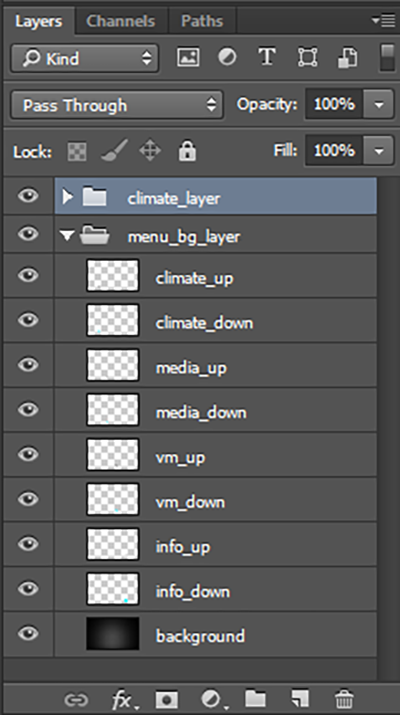Select the climate_layer group name
The height and width of the screenshot is (715, 400).
click(x=174, y=198)
